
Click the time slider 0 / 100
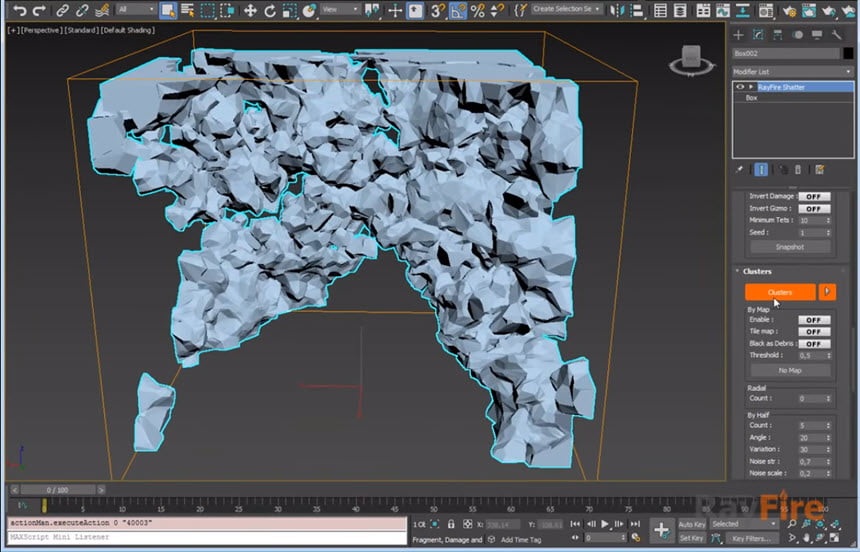(58, 489)
